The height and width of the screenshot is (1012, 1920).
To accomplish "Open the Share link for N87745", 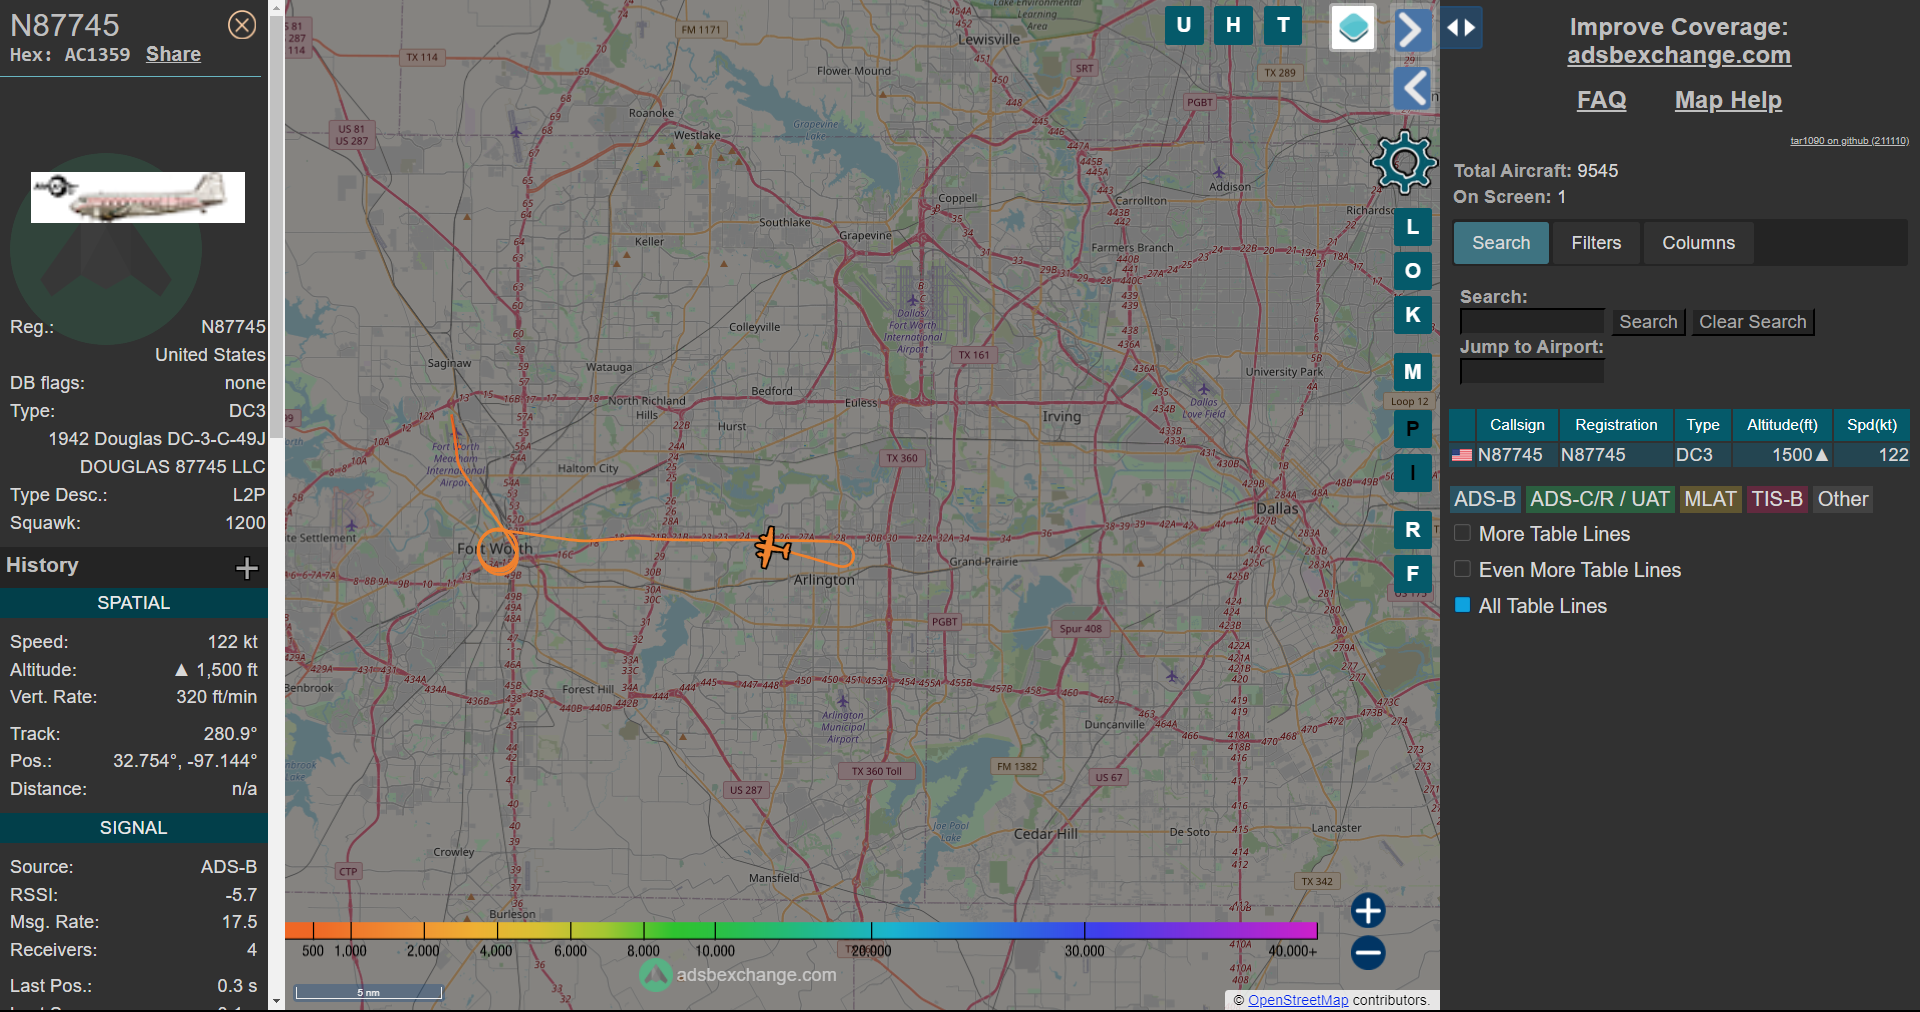I will coord(173,54).
